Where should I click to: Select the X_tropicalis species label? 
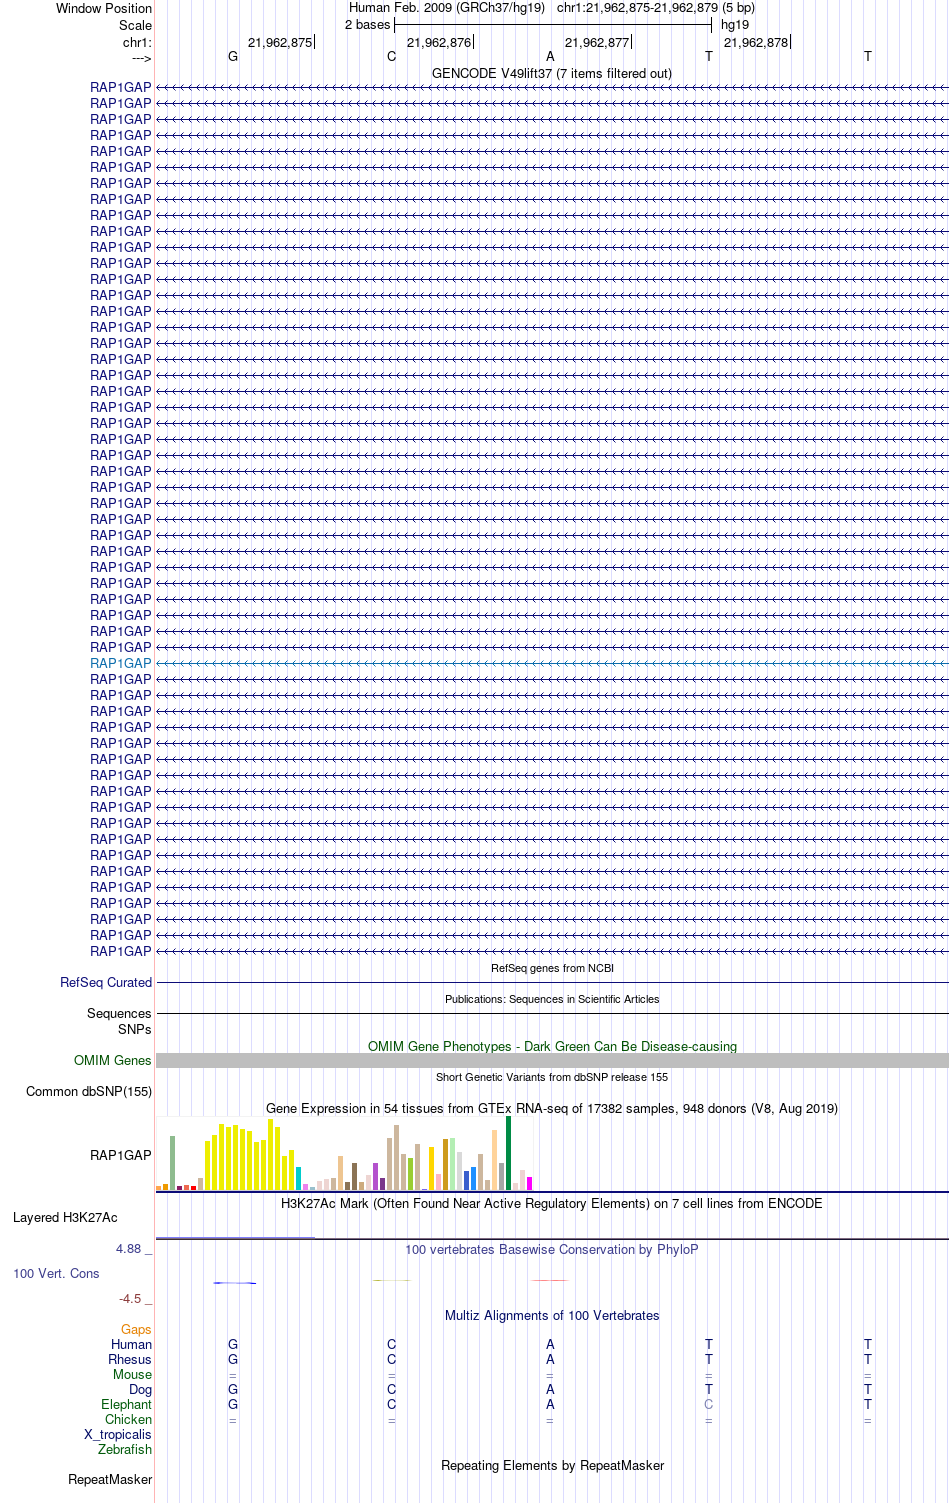118,1434
